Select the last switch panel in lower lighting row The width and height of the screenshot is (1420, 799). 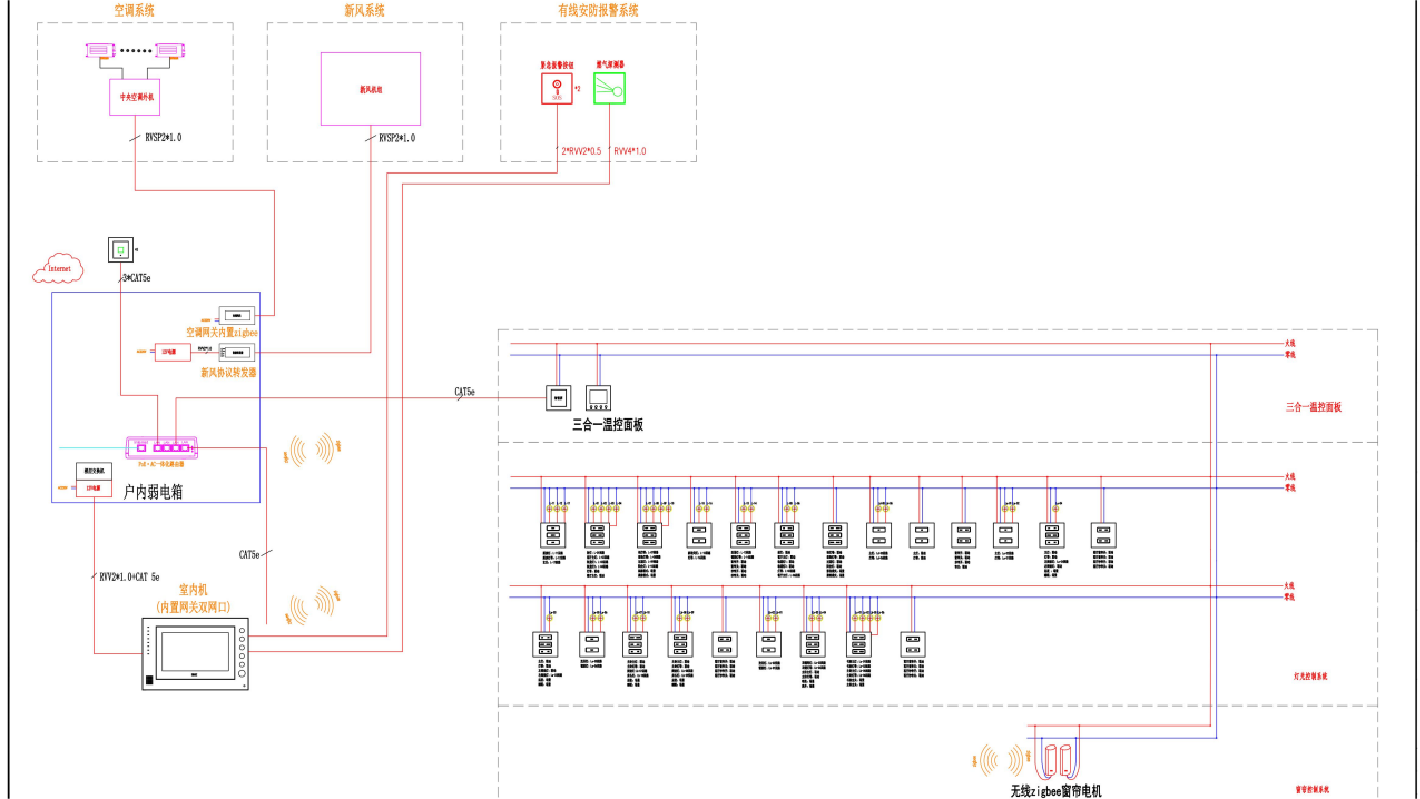coord(911,643)
